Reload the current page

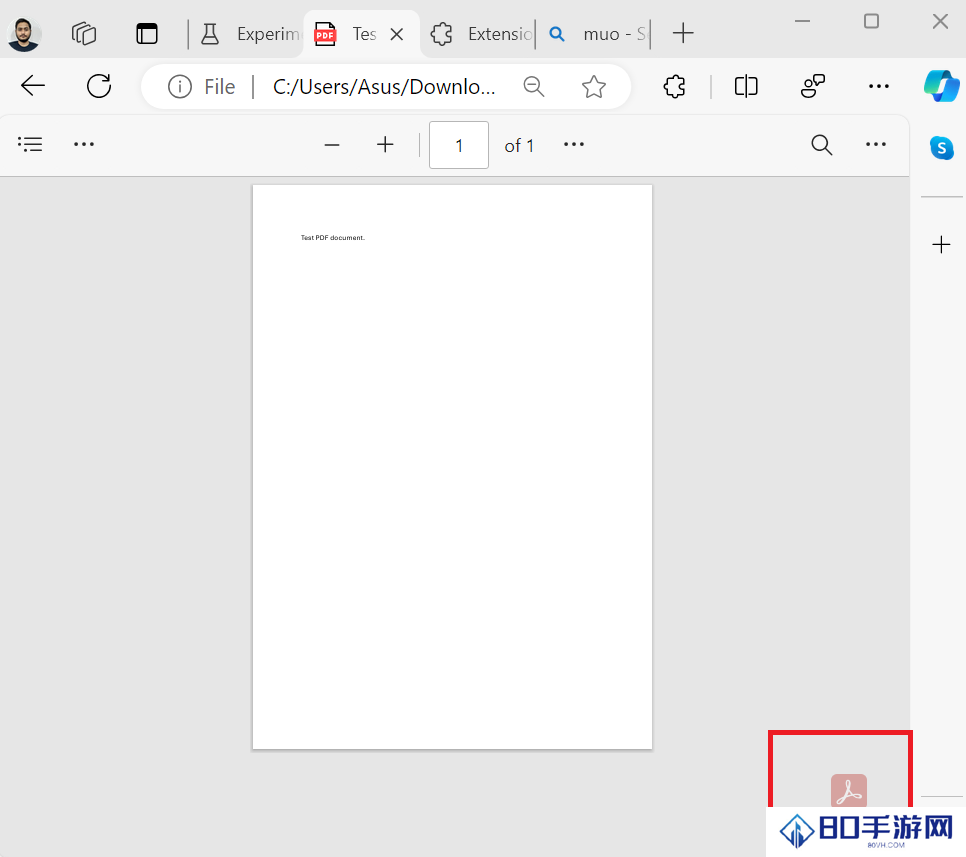[x=99, y=86]
